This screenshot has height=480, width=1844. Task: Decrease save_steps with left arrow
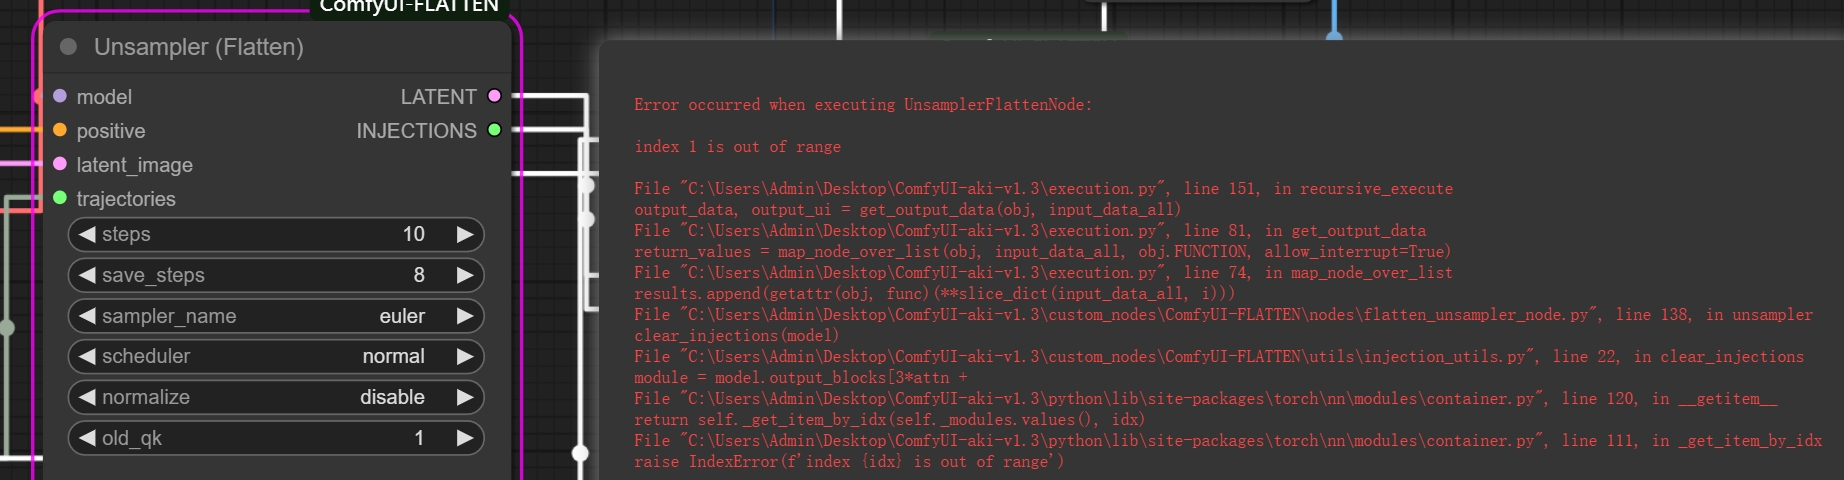pyautogui.click(x=87, y=275)
